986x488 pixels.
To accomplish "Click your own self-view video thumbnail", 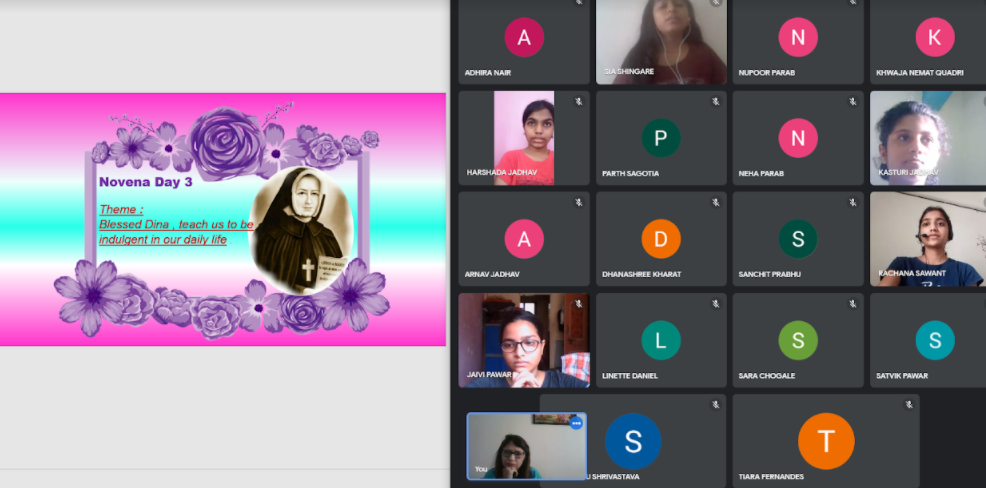I will (x=525, y=446).
